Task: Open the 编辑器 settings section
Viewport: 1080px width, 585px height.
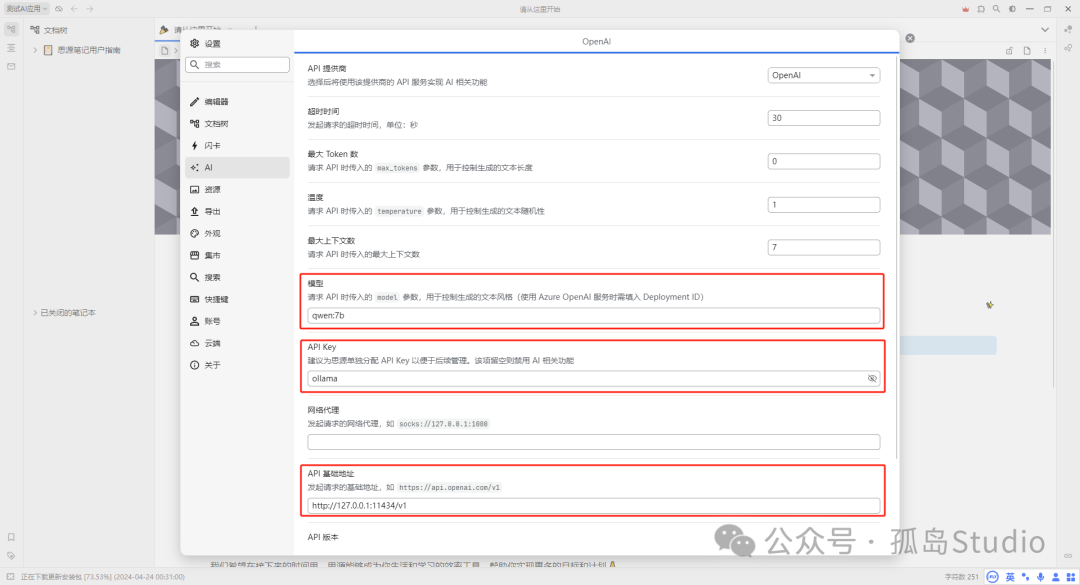Action: pos(237,101)
